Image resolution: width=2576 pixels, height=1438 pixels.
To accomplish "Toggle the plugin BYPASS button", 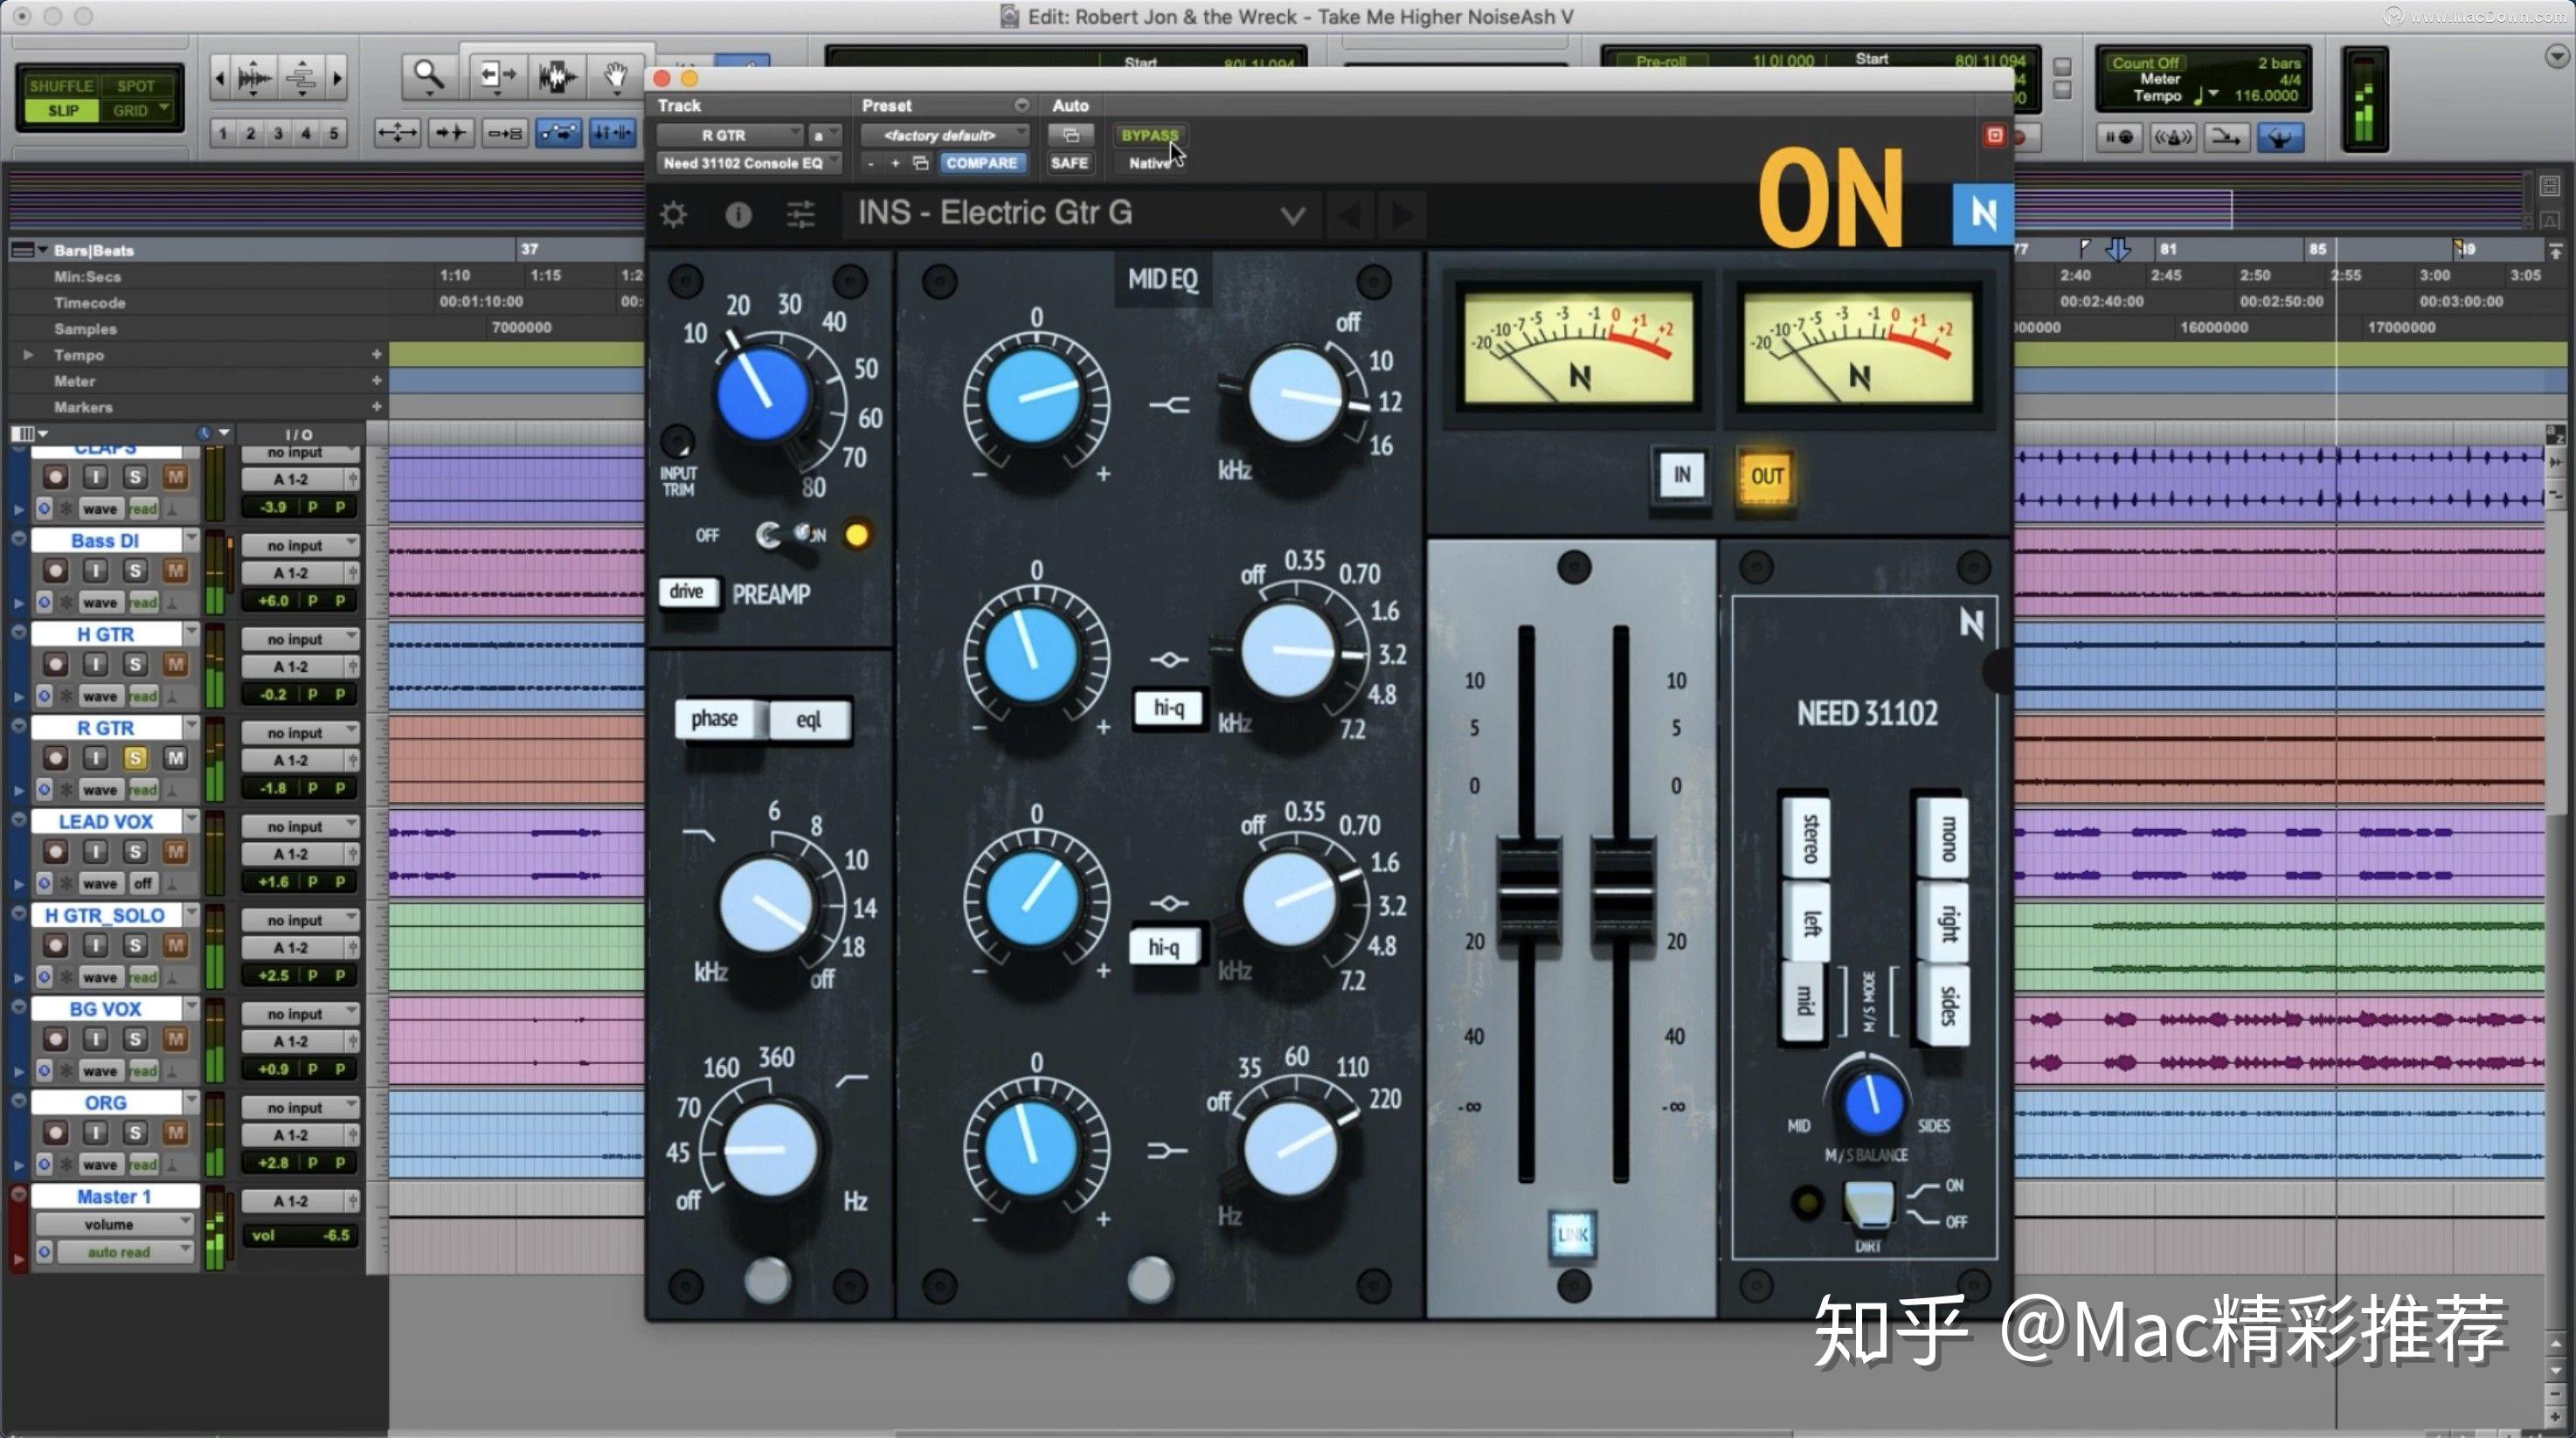I will coord(1149,135).
